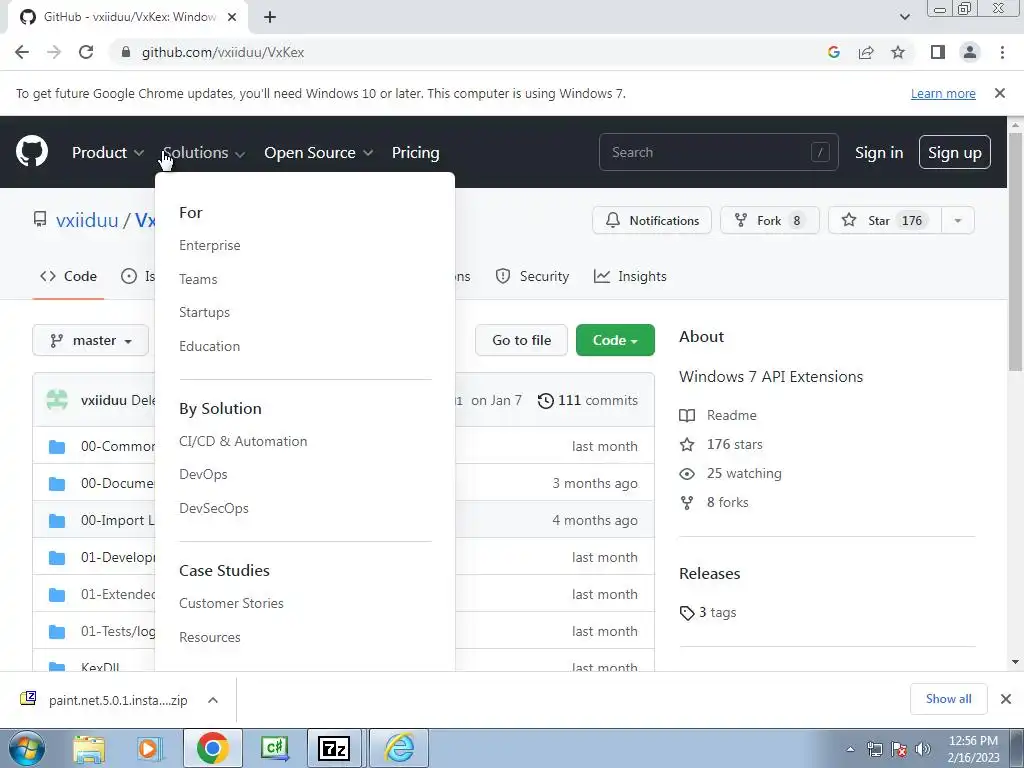
Task: Click the Notifications button
Action: click(652, 221)
